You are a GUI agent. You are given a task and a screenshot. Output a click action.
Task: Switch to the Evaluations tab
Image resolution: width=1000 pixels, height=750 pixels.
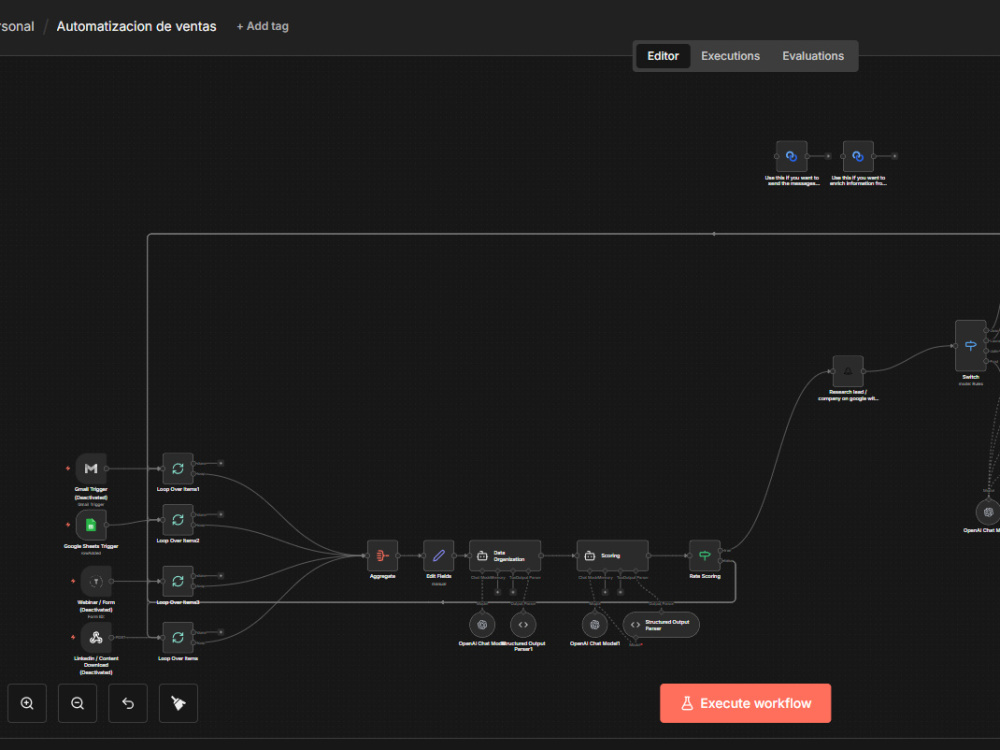[813, 56]
